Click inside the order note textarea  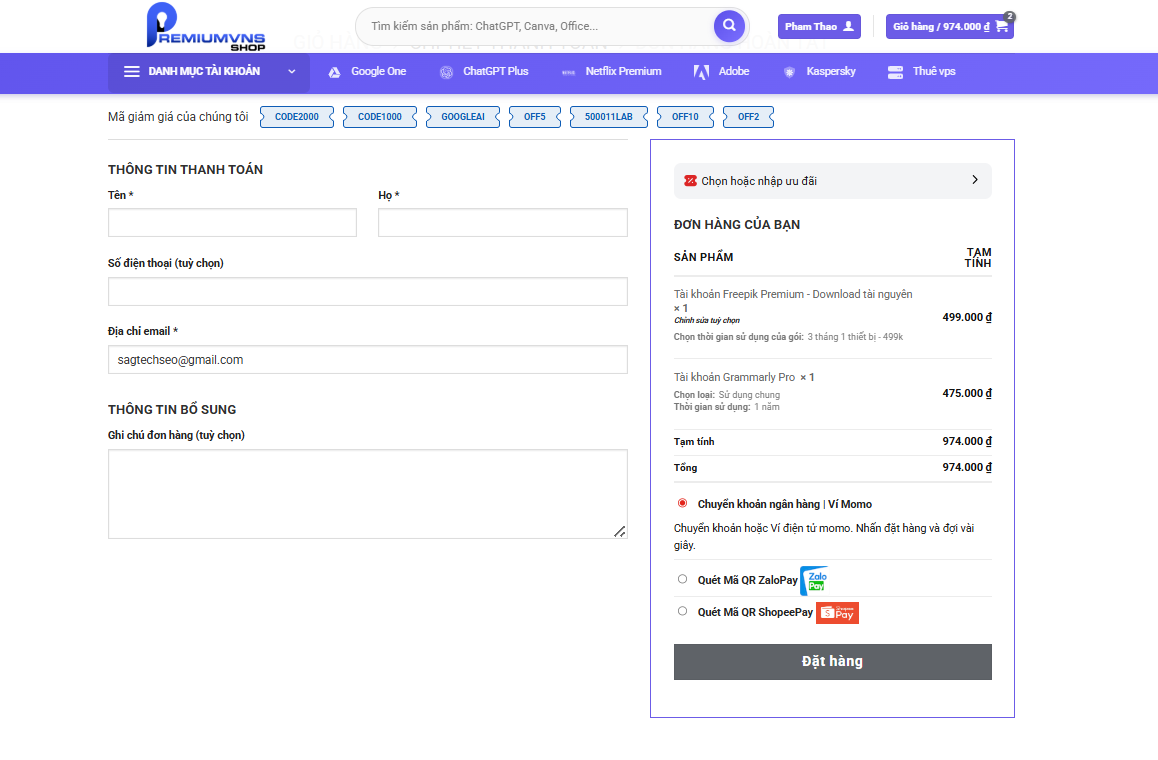pyautogui.click(x=367, y=493)
